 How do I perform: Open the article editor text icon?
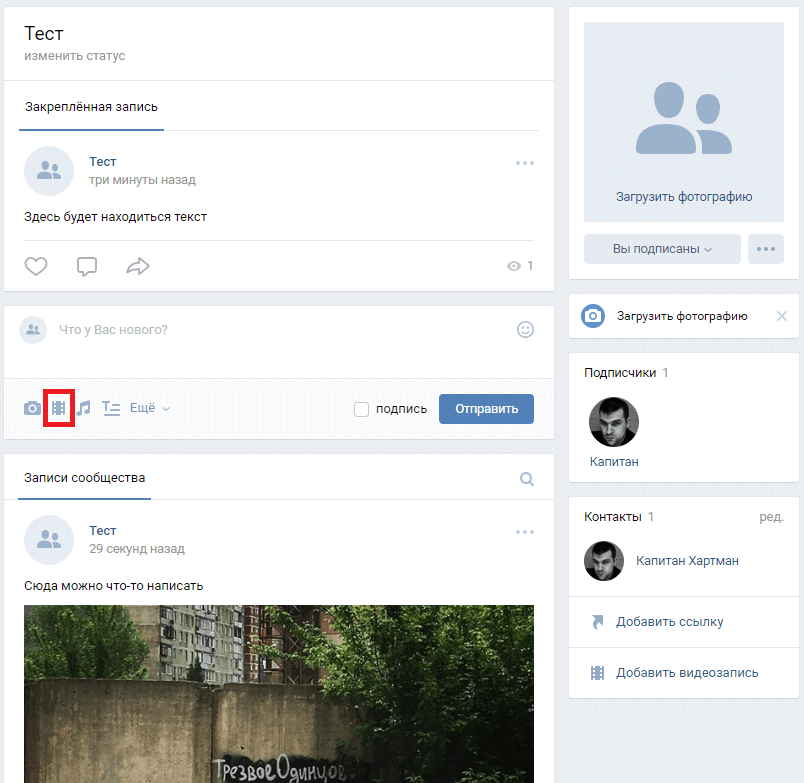[x=111, y=408]
